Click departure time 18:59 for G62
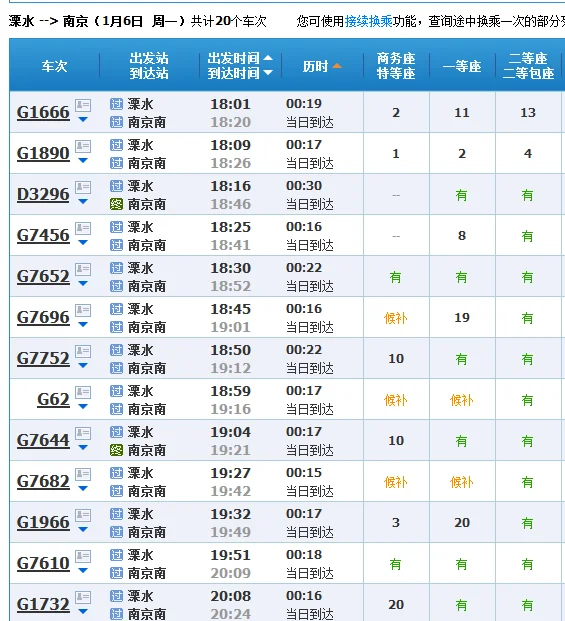 point(230,391)
